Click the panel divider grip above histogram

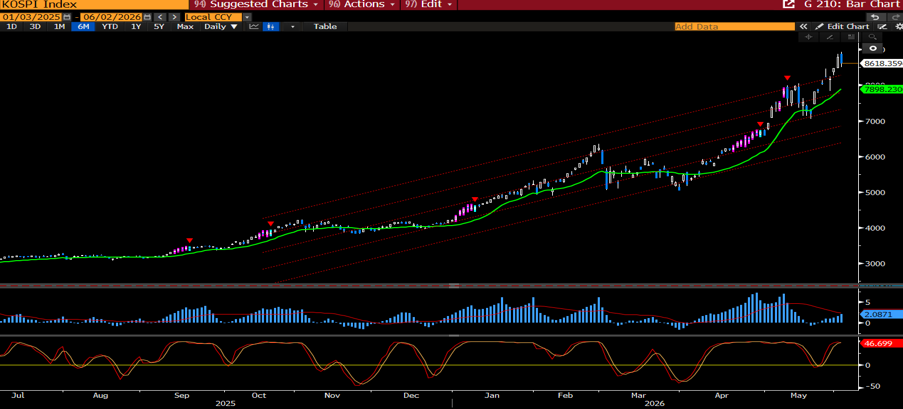tap(454, 285)
